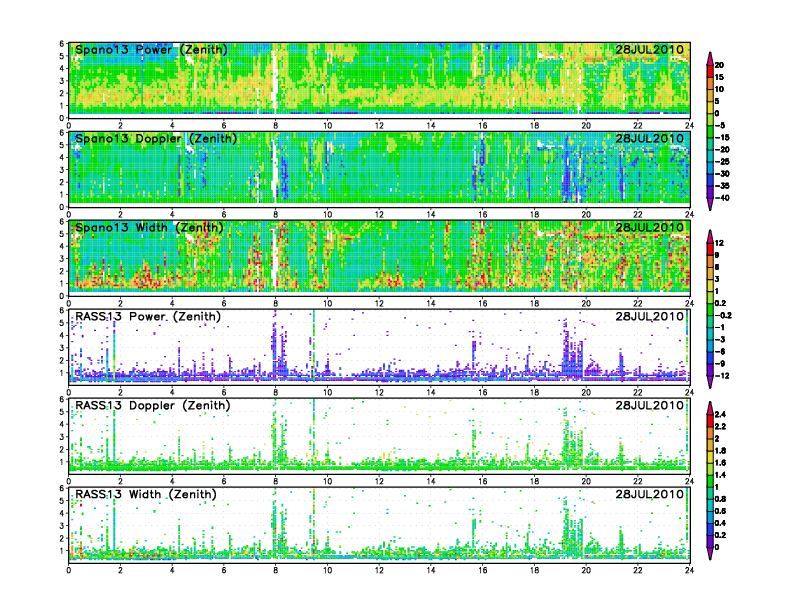Viewport: 792px width, 612px height.
Task: Click height tick 2 on Spano13 Width y-axis
Action: tap(62, 271)
